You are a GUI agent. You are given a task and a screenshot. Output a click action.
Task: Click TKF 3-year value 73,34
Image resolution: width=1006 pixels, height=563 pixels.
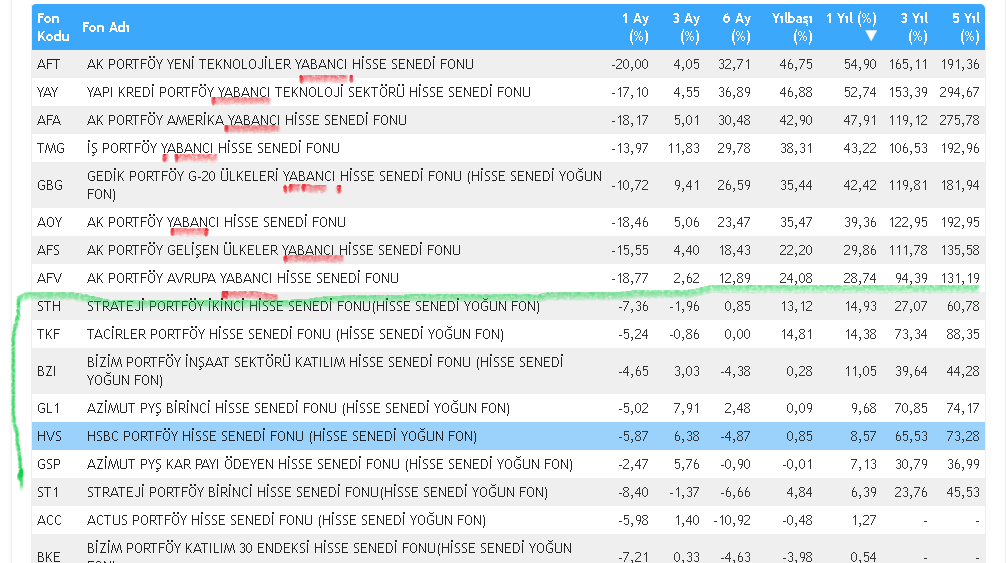click(911, 335)
